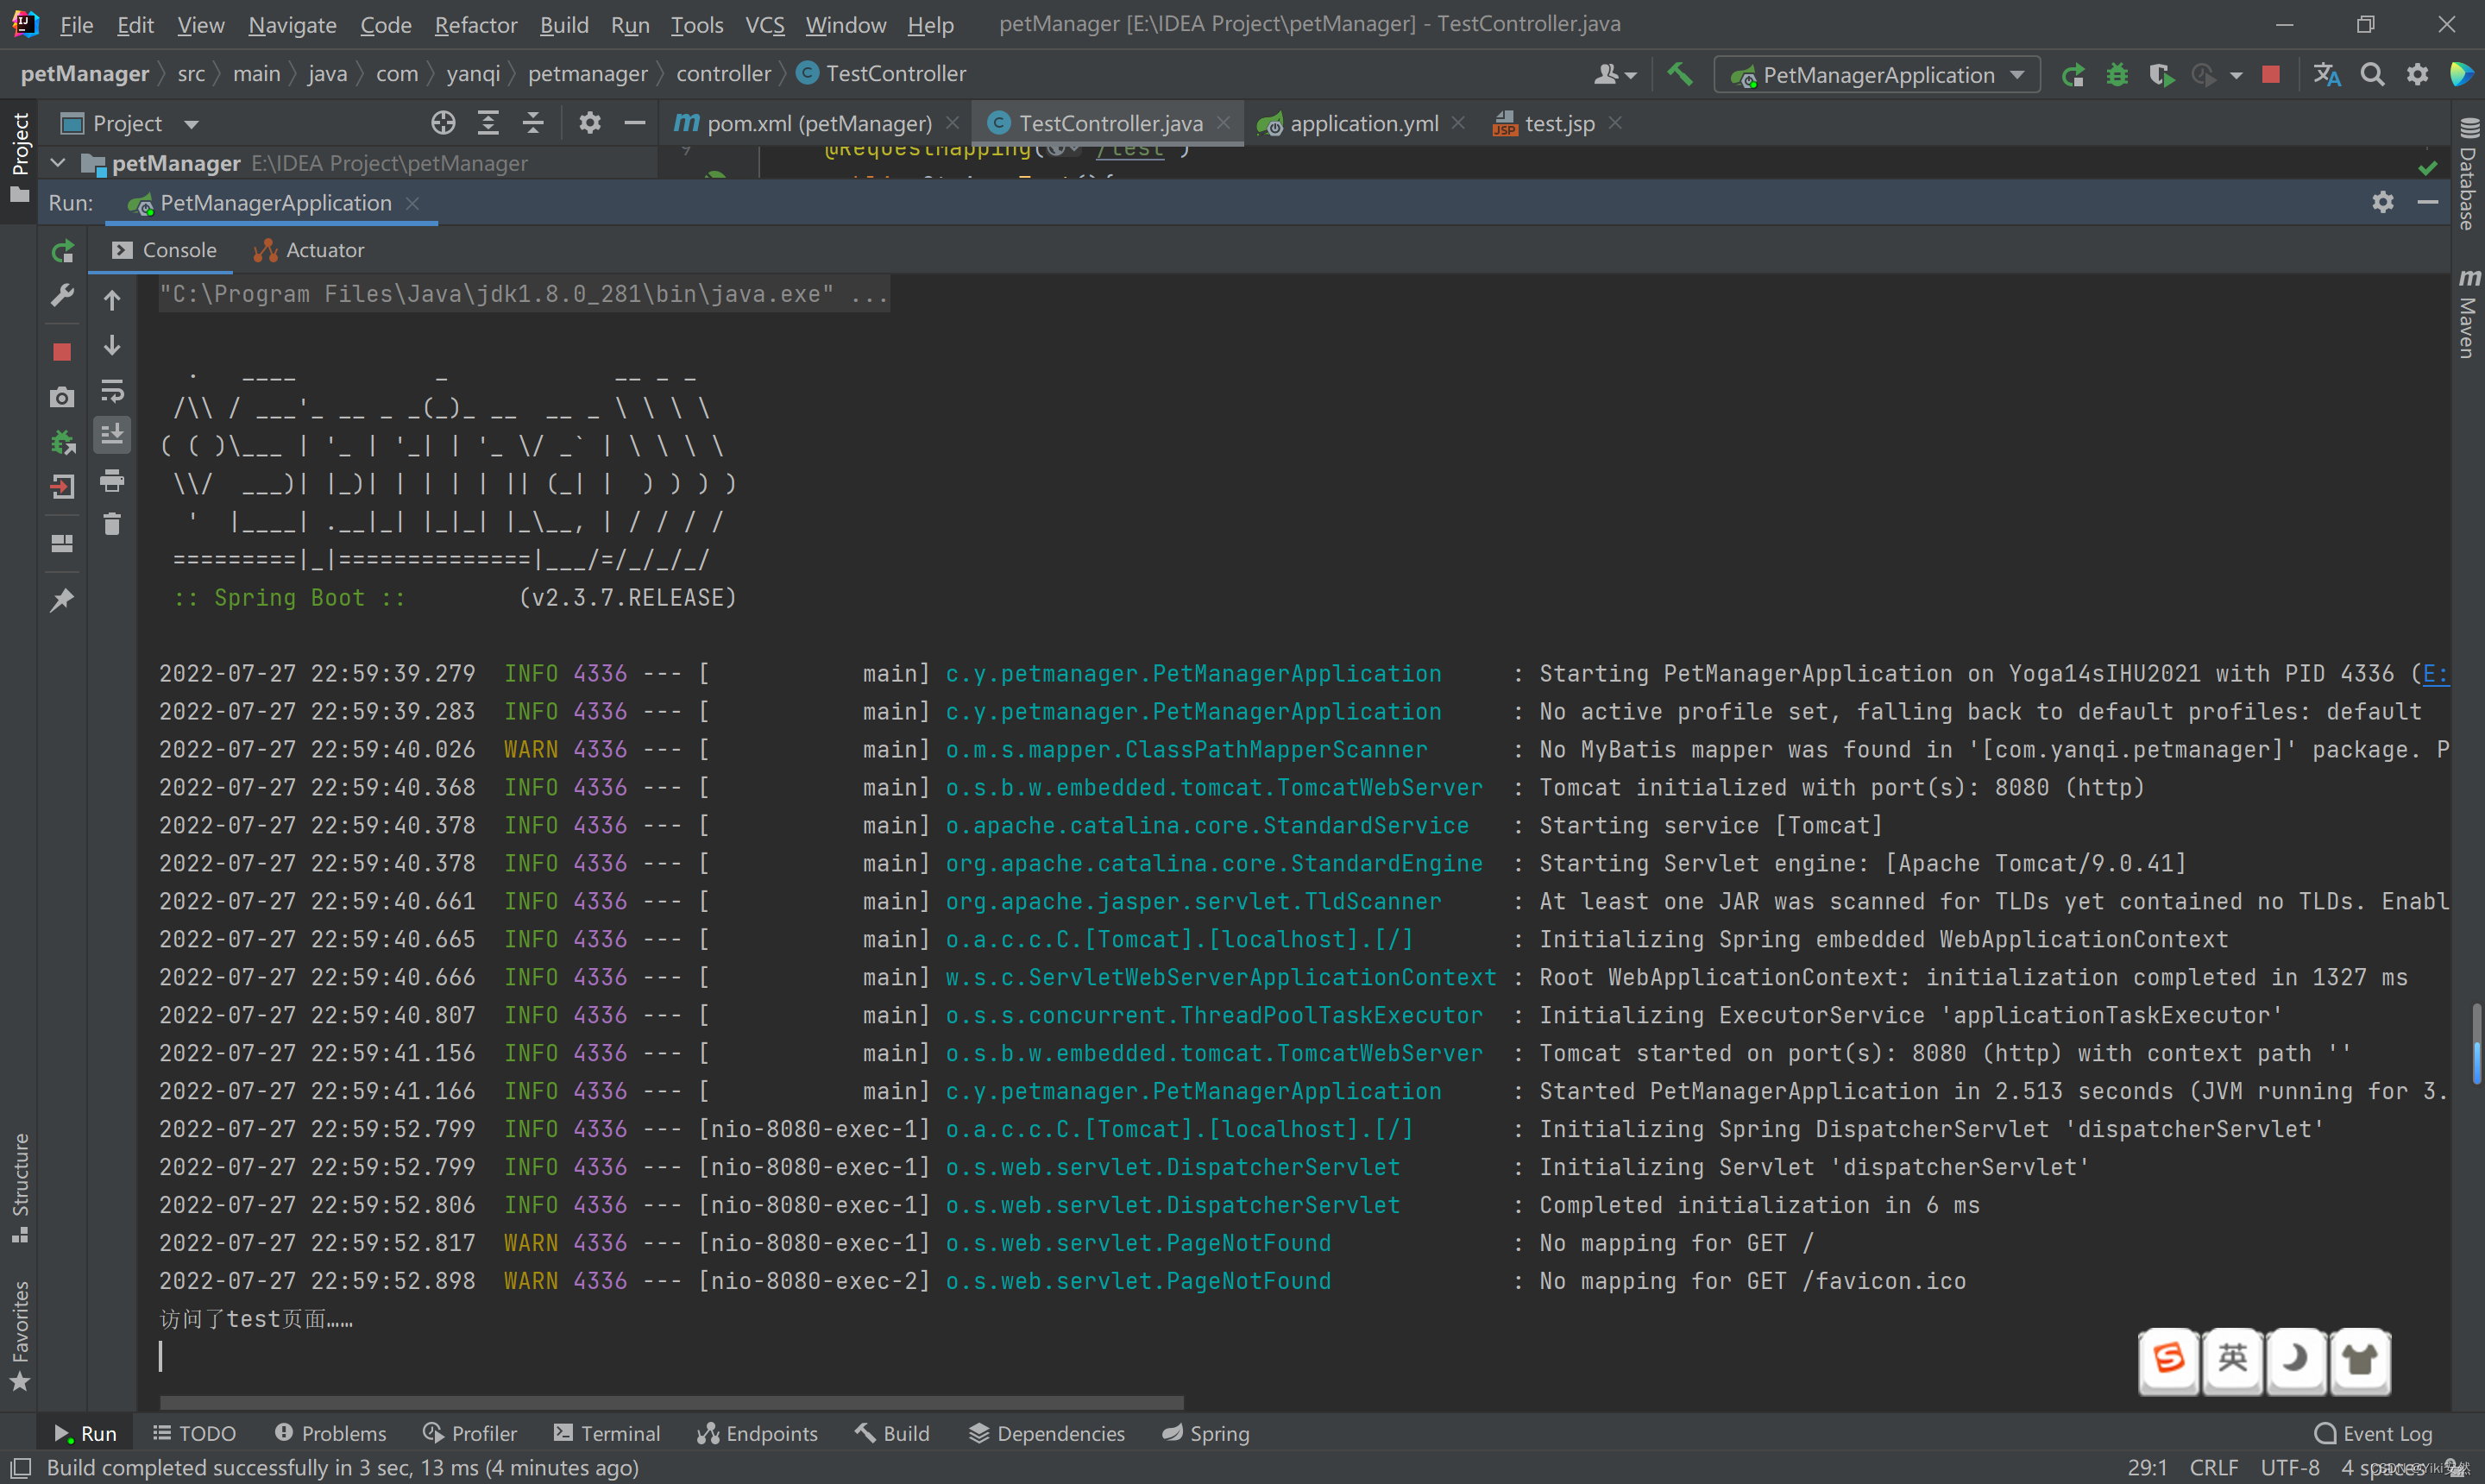This screenshot has width=2485, height=1484.
Task: Click the console horizontal scrollbar
Action: tap(671, 1402)
